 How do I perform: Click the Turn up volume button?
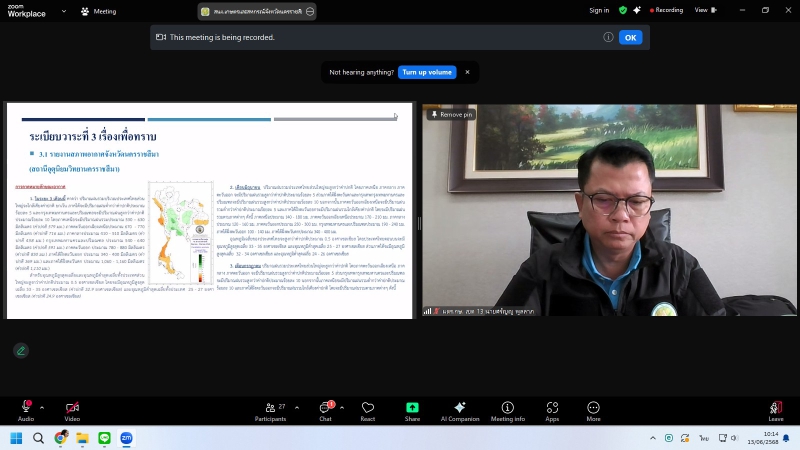pos(427,72)
